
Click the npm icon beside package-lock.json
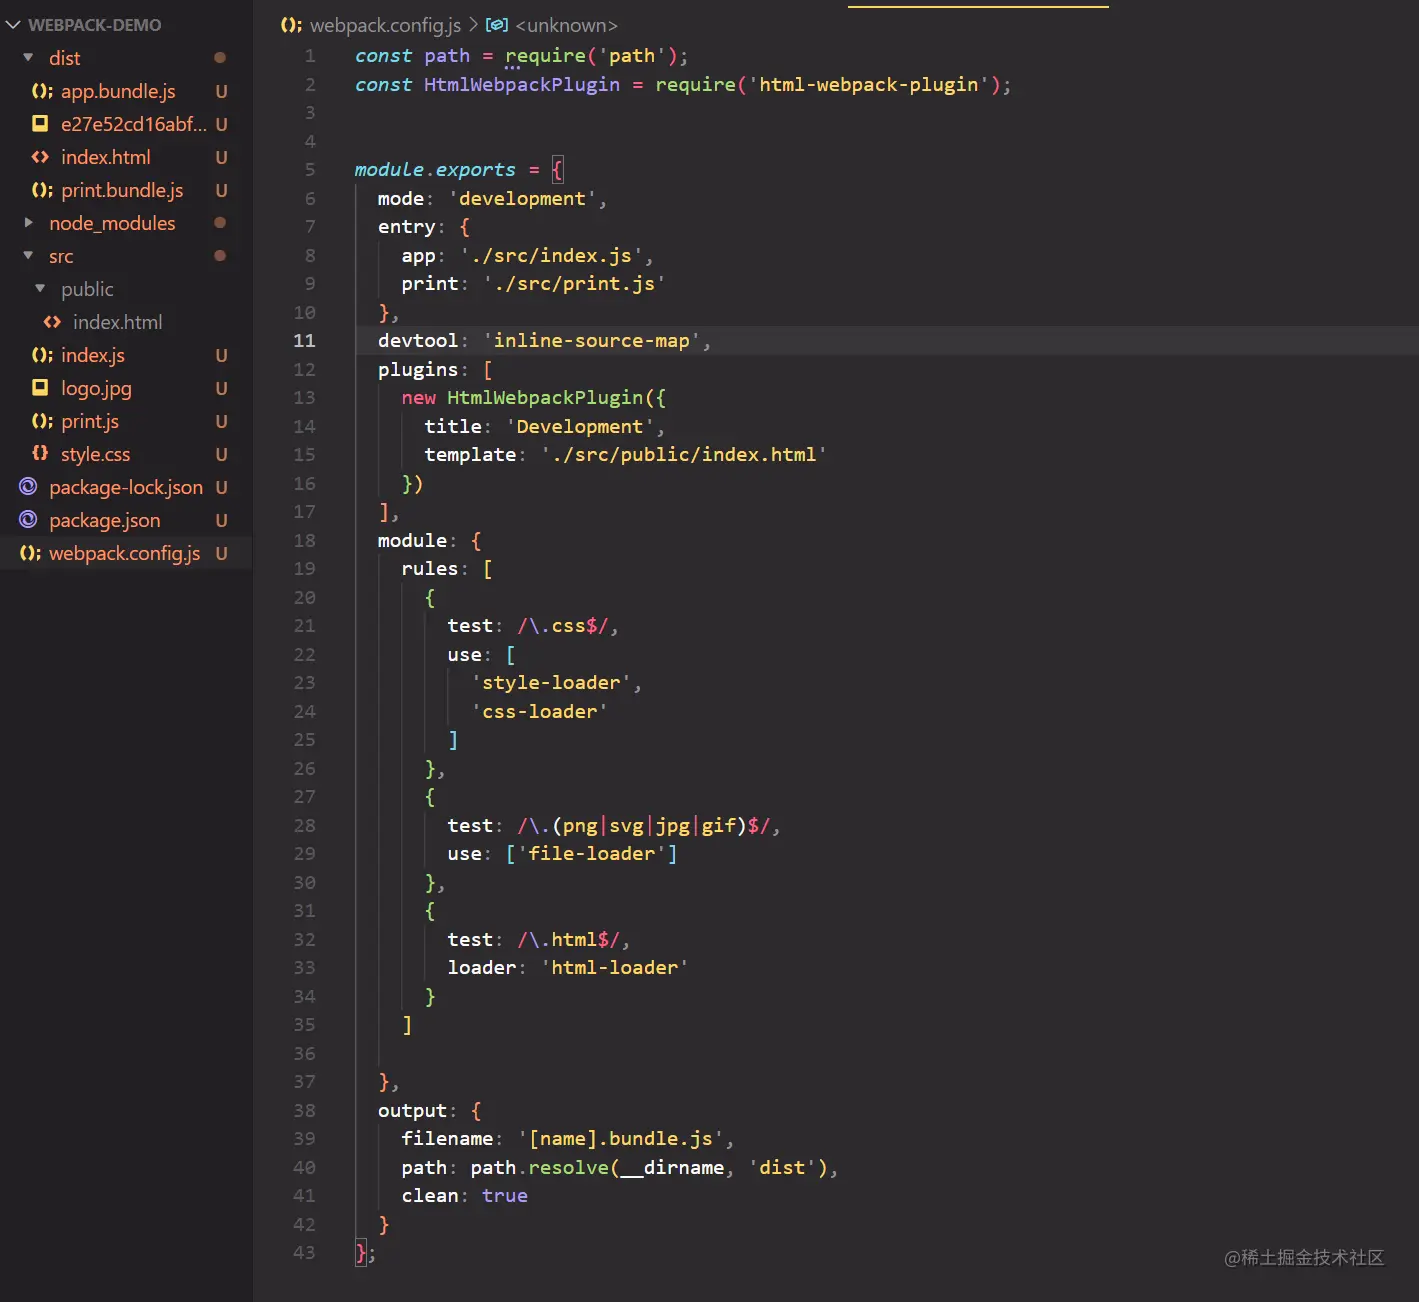28,487
